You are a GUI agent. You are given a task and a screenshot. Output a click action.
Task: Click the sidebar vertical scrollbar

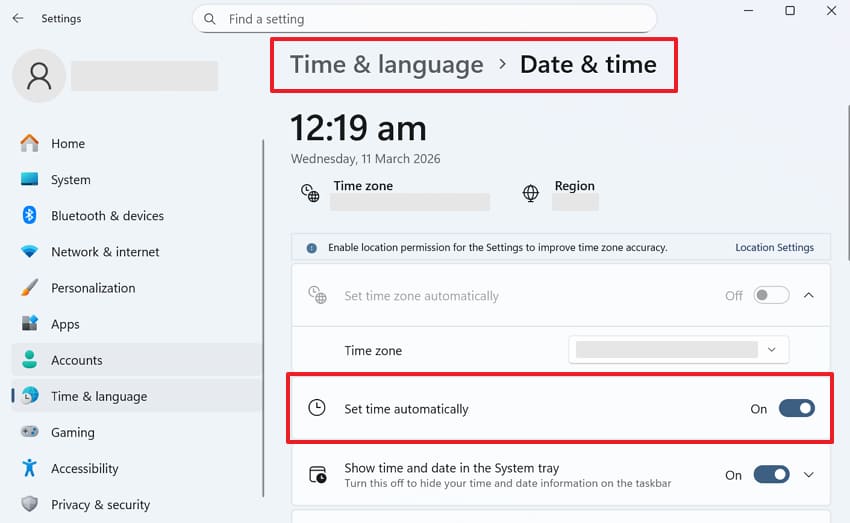pos(263,318)
